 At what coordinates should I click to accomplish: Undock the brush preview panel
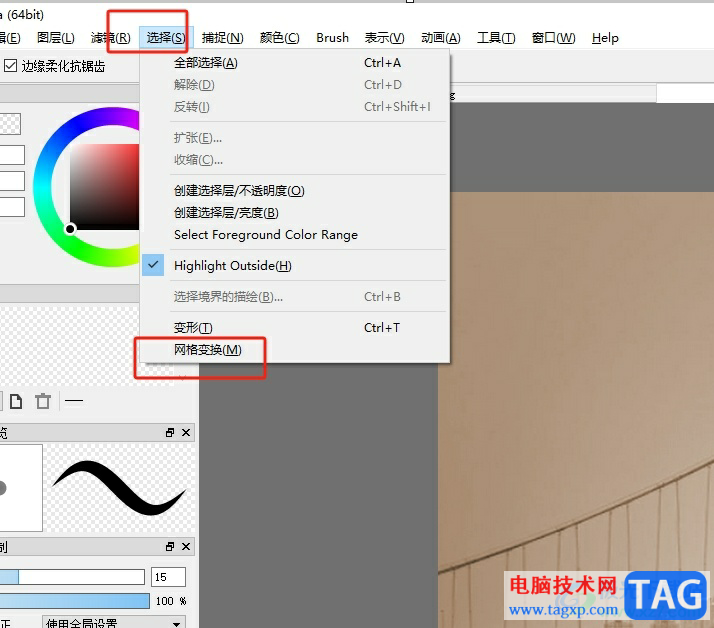click(170, 432)
